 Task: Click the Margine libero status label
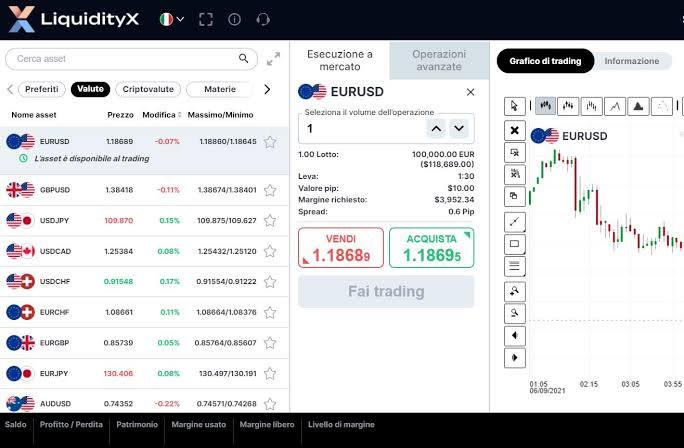click(267, 424)
